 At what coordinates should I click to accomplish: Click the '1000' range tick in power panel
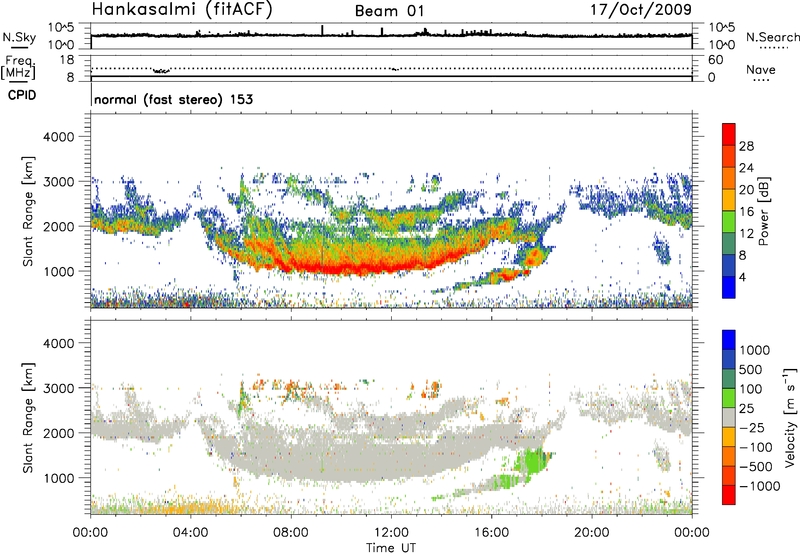point(58,271)
